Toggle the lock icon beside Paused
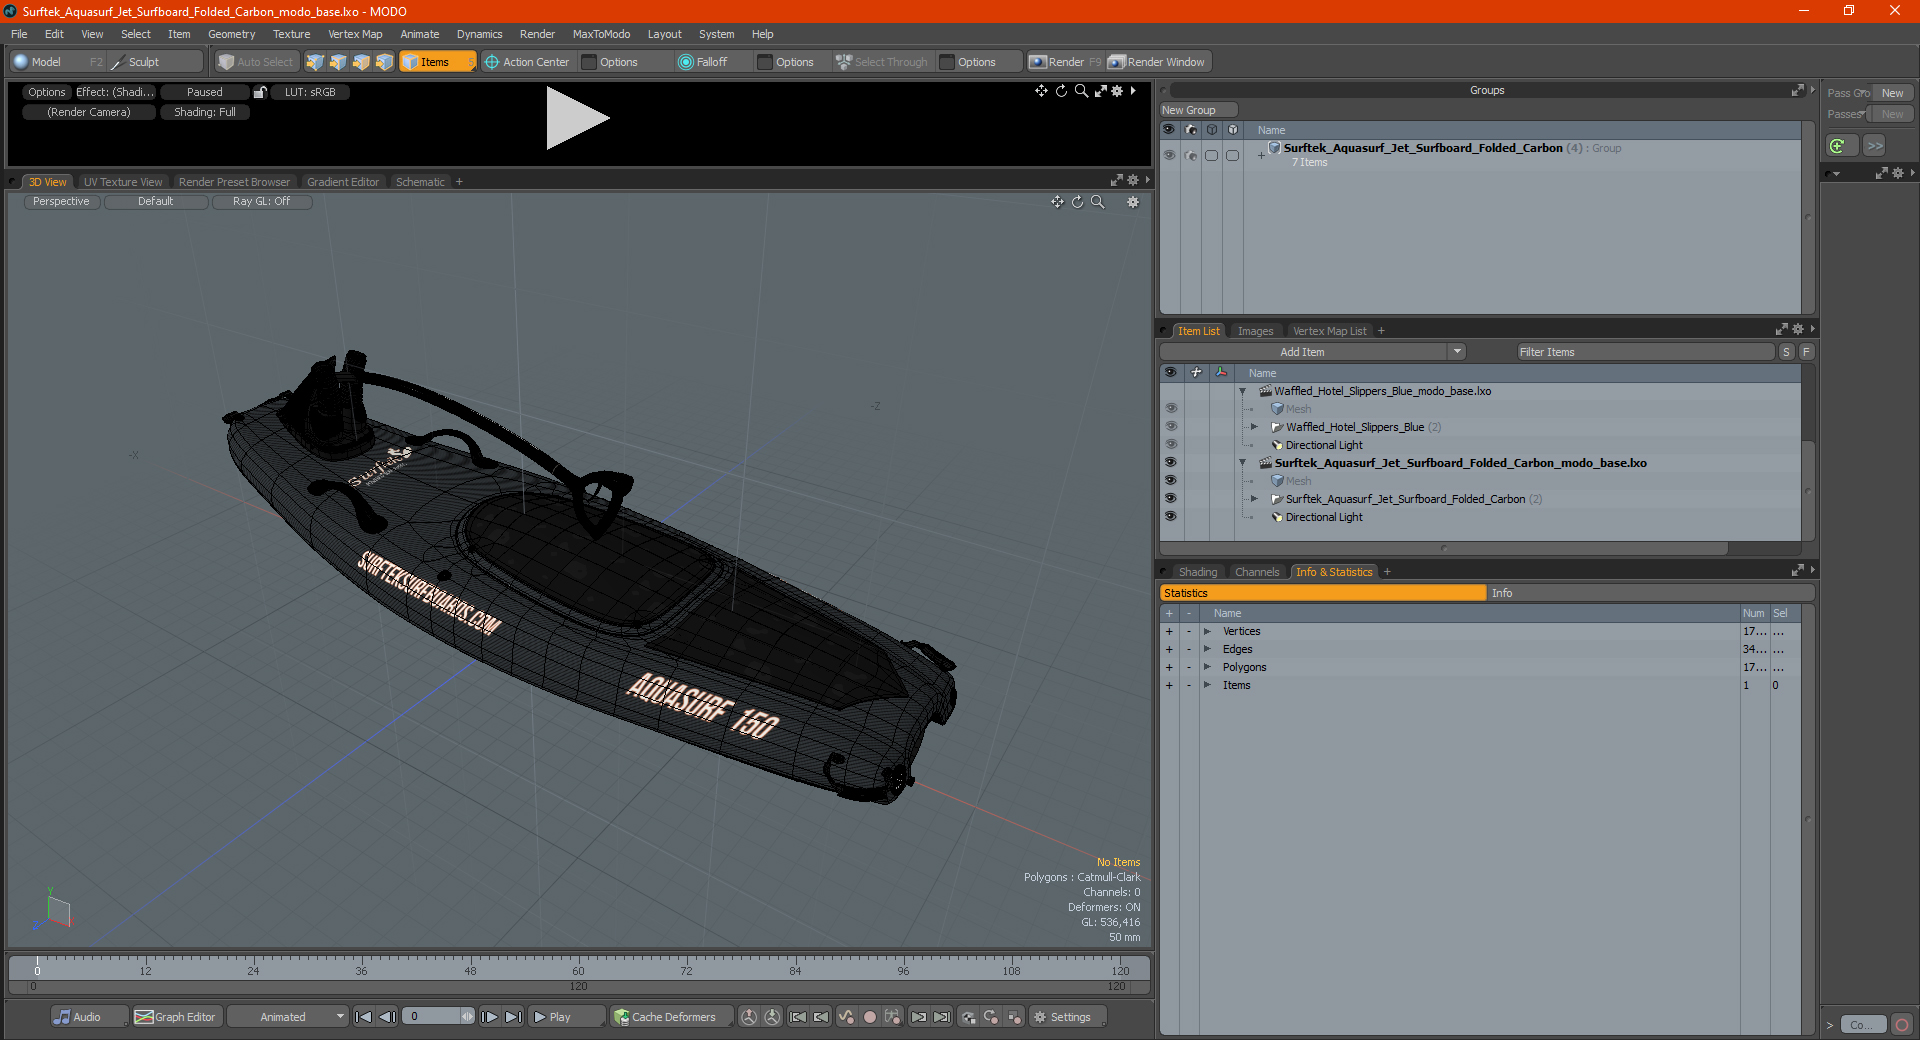Image resolution: width=1920 pixels, height=1040 pixels. pos(260,92)
